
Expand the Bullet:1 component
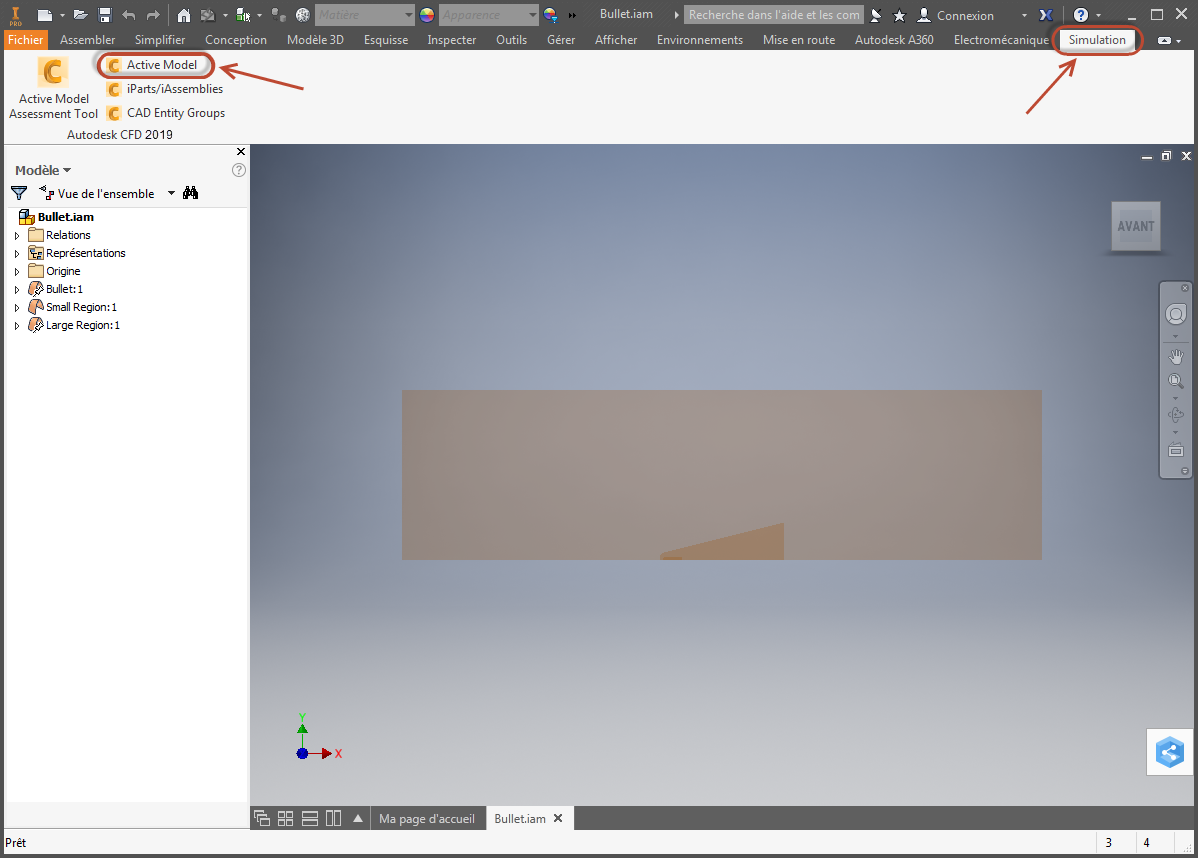coord(17,290)
